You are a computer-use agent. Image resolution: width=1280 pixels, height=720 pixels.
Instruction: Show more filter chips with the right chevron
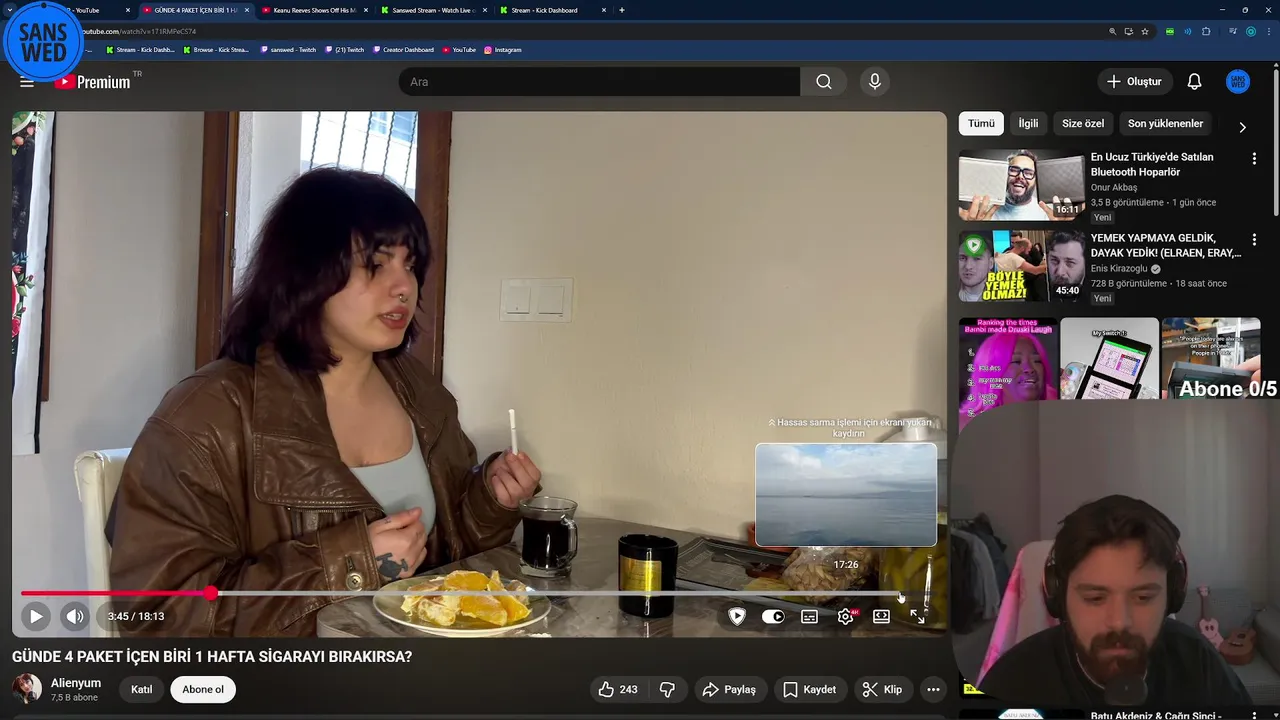tap(1242, 127)
